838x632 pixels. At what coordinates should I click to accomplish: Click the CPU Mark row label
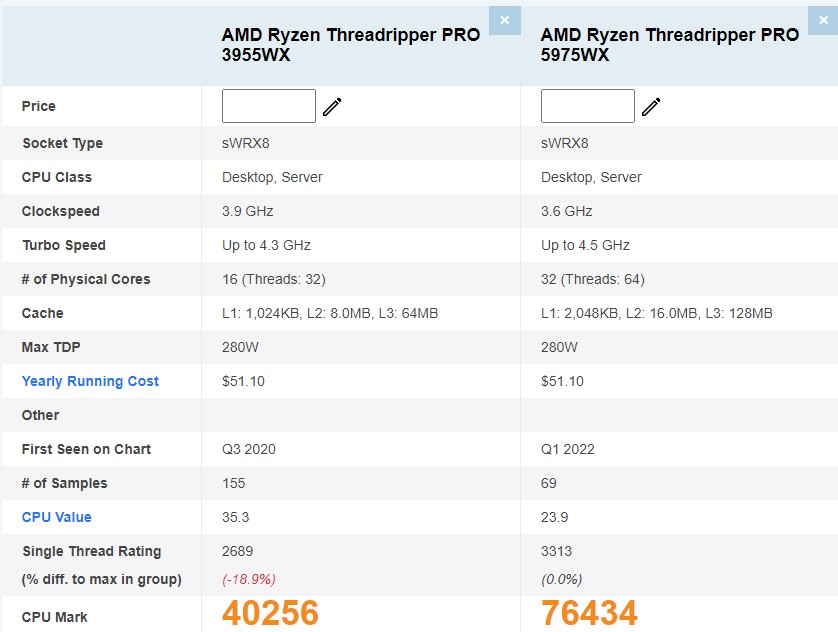(54, 617)
